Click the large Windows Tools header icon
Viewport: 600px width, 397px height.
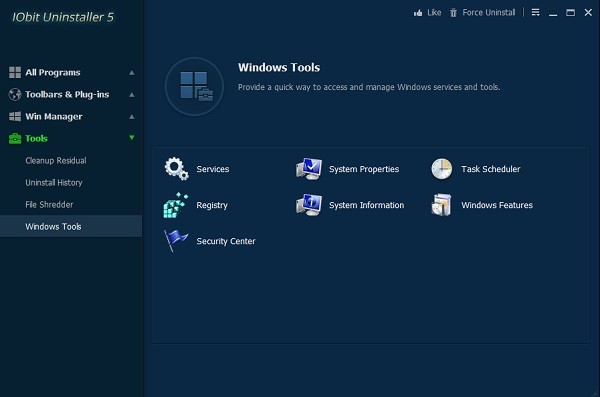194,87
